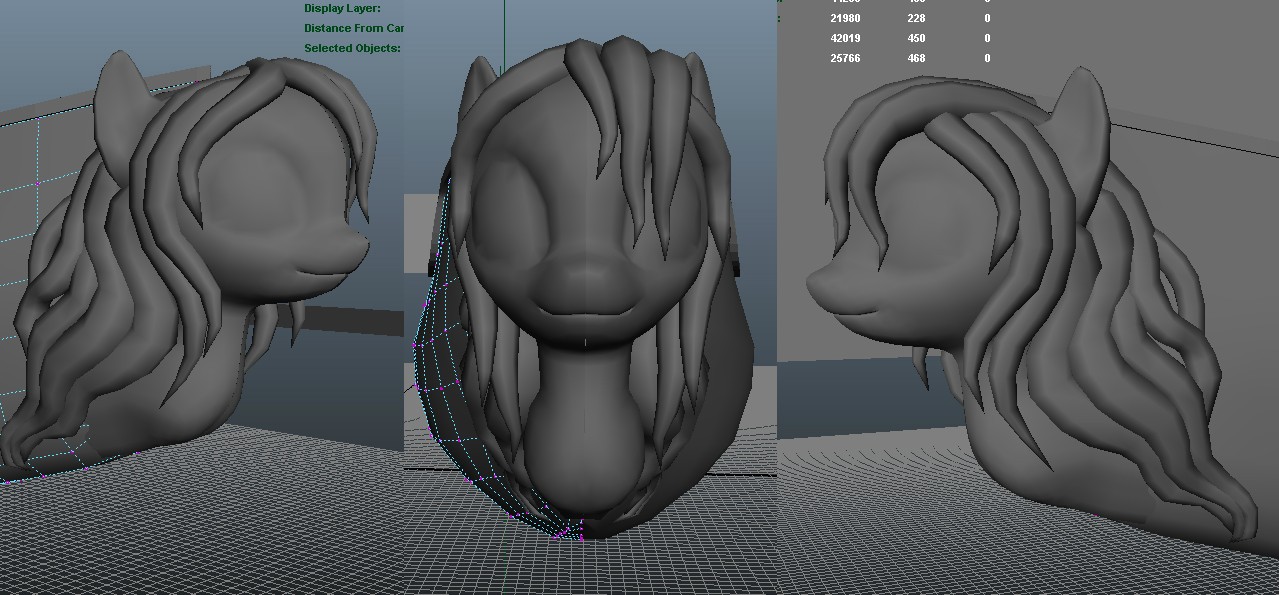Click the "Display Layer:" heads-up label
This screenshot has width=1279, height=595.
[342, 8]
